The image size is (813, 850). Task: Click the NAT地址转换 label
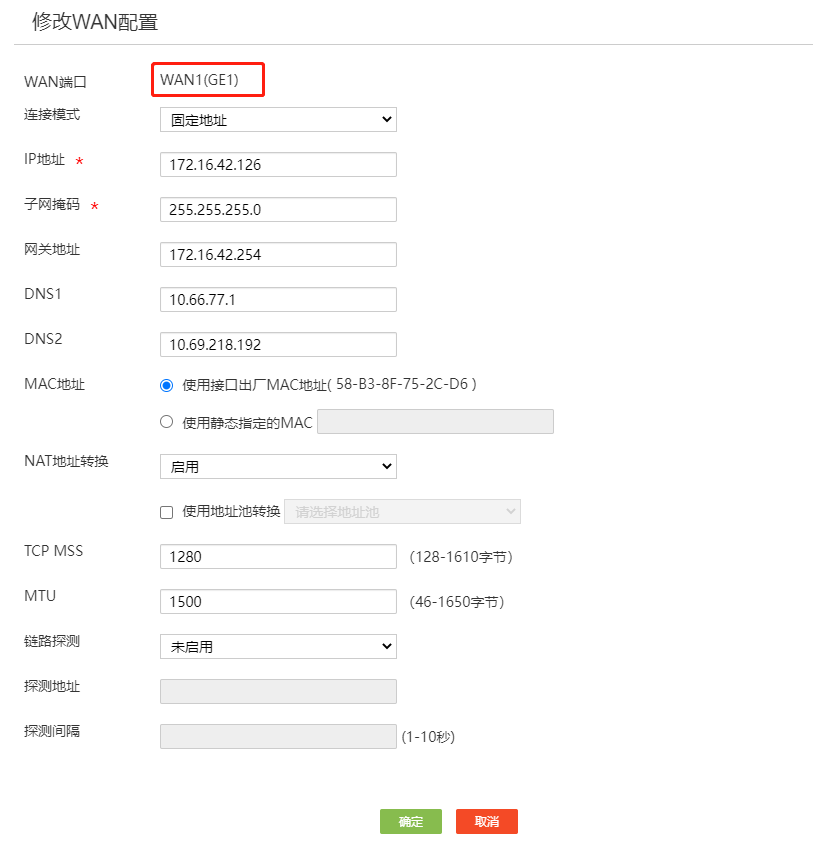[66, 461]
